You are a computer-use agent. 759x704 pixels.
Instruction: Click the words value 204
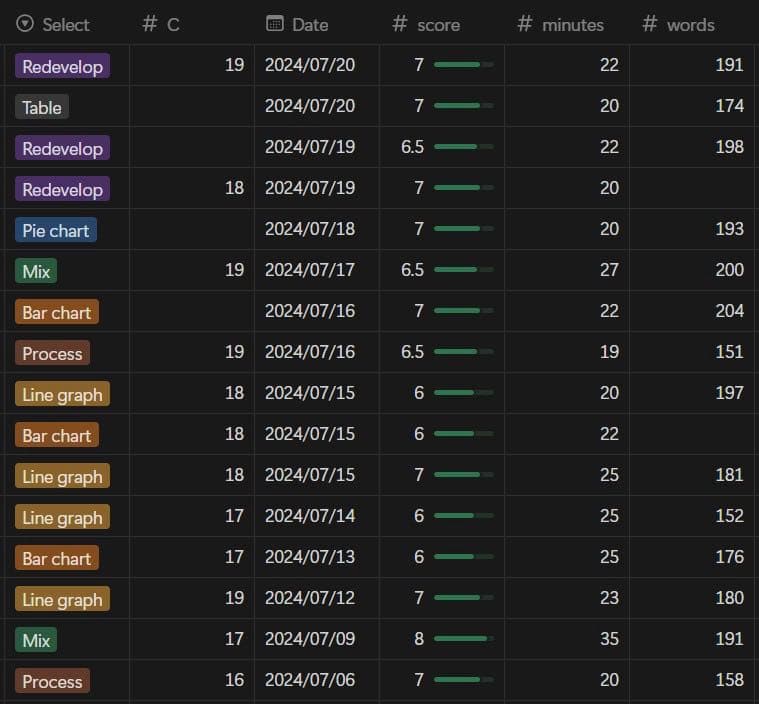[729, 311]
